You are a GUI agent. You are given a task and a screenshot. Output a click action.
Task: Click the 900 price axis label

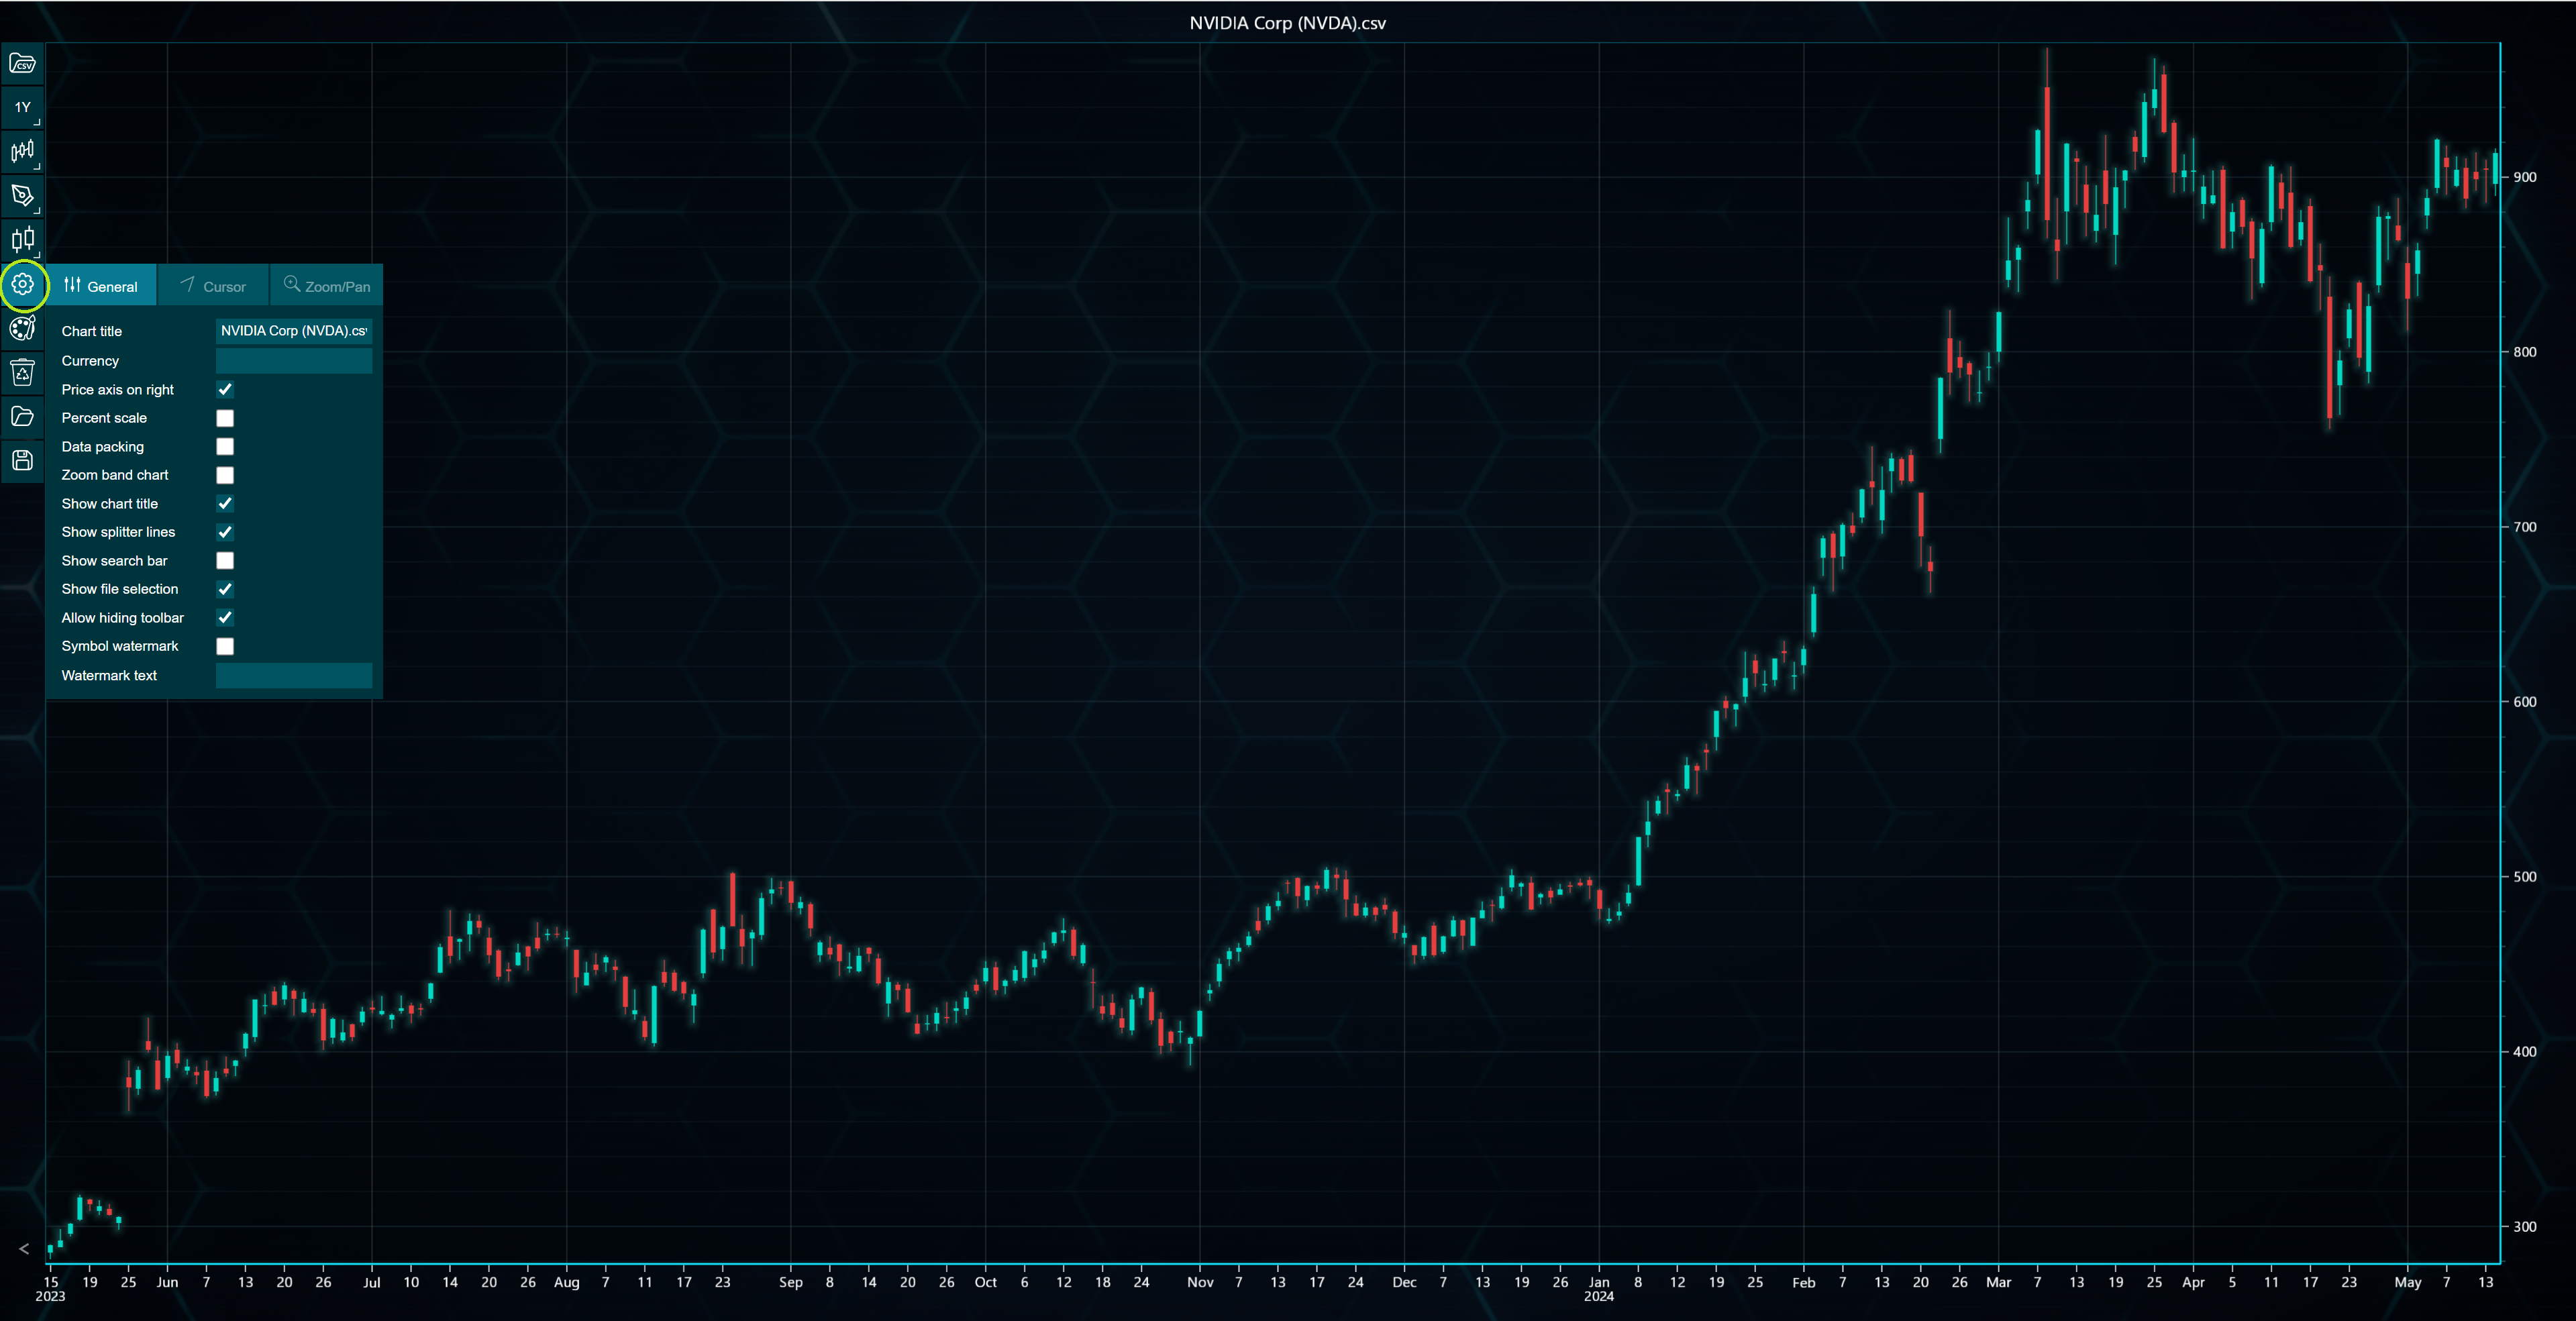2525,178
